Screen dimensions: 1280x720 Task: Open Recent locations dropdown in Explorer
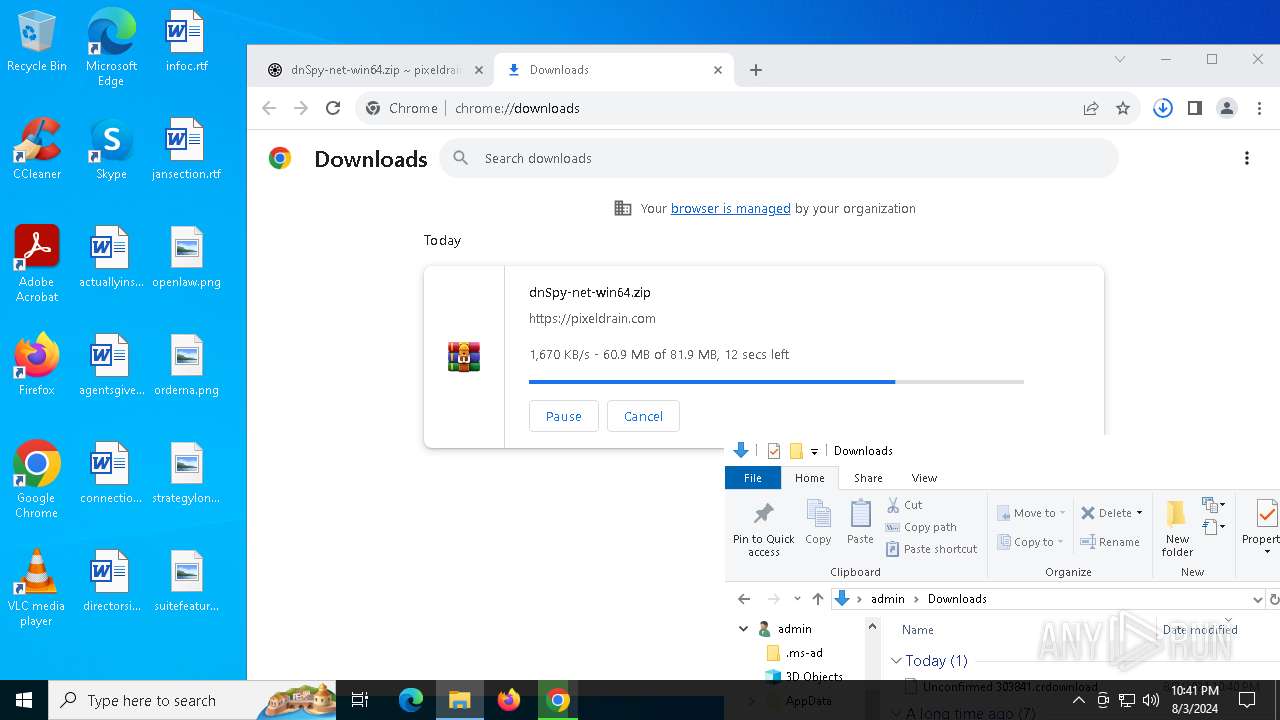click(797, 599)
